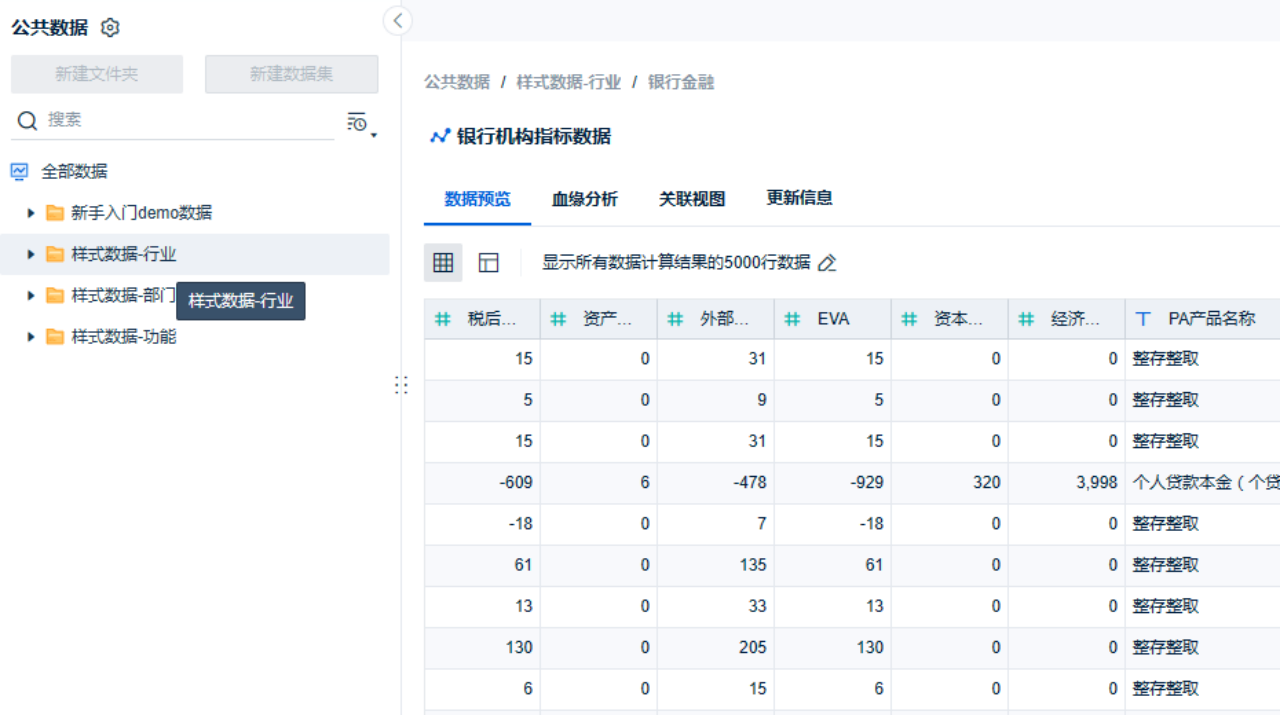Click numeric type icon of EVA column
This screenshot has width=1280, height=715.
[793, 319]
